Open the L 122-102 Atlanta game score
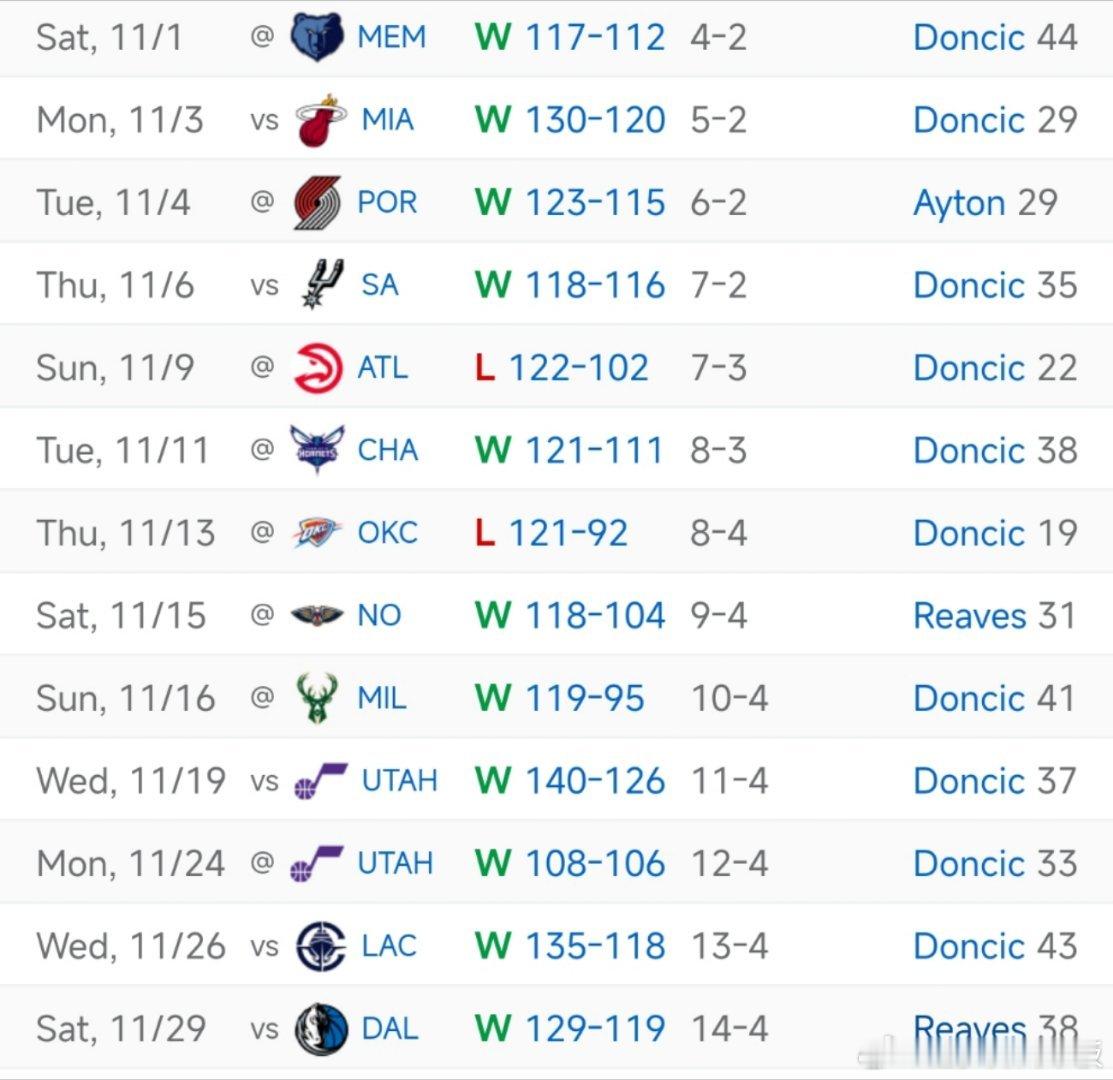Screen dimensions: 1113x1080 (x=562, y=368)
